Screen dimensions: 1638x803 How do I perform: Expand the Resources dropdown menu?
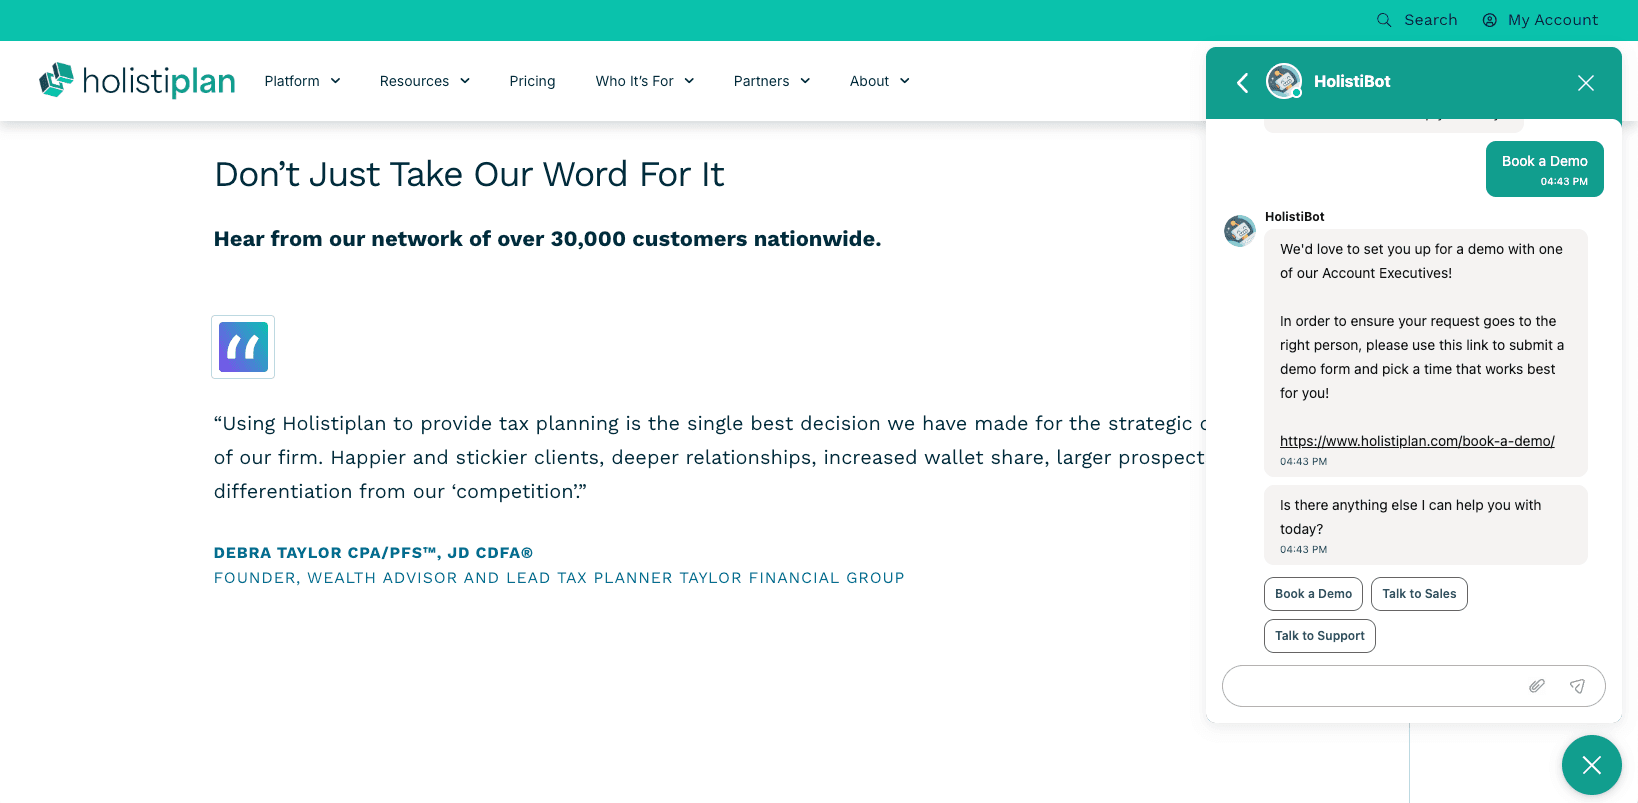point(424,81)
